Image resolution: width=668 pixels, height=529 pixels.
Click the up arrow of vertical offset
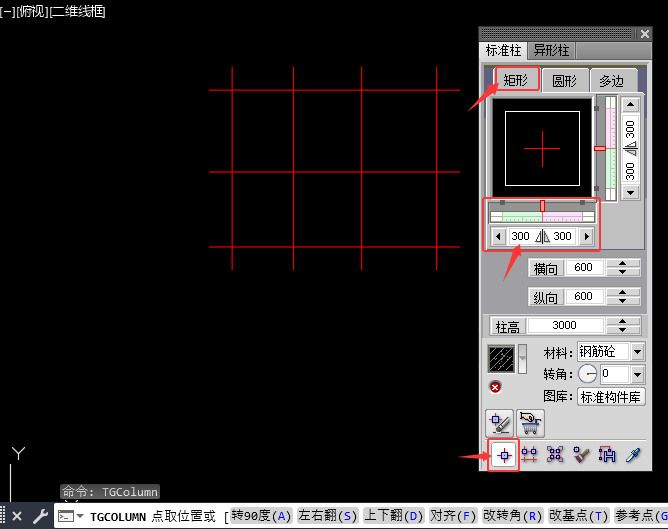pyautogui.click(x=631, y=105)
